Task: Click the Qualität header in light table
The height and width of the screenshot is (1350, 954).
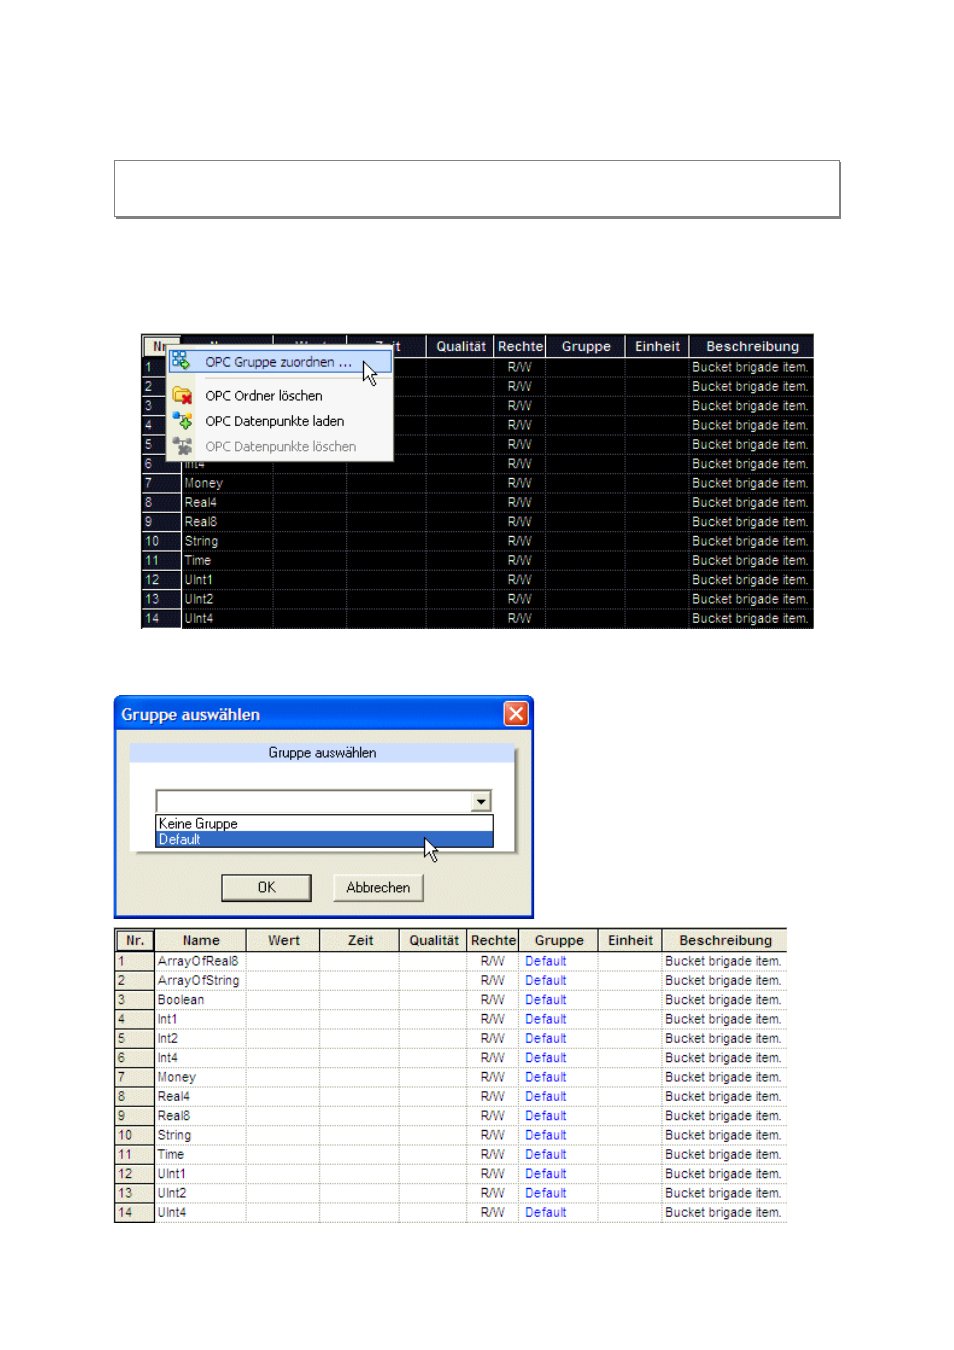Action: pos(434,940)
